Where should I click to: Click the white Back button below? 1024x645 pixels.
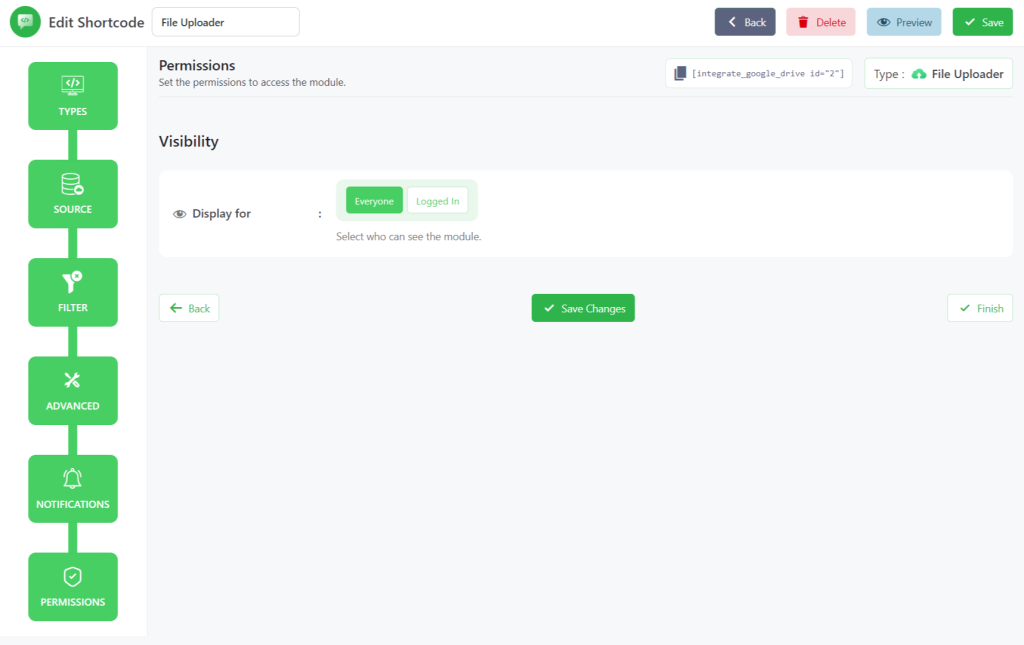pyautogui.click(x=189, y=308)
